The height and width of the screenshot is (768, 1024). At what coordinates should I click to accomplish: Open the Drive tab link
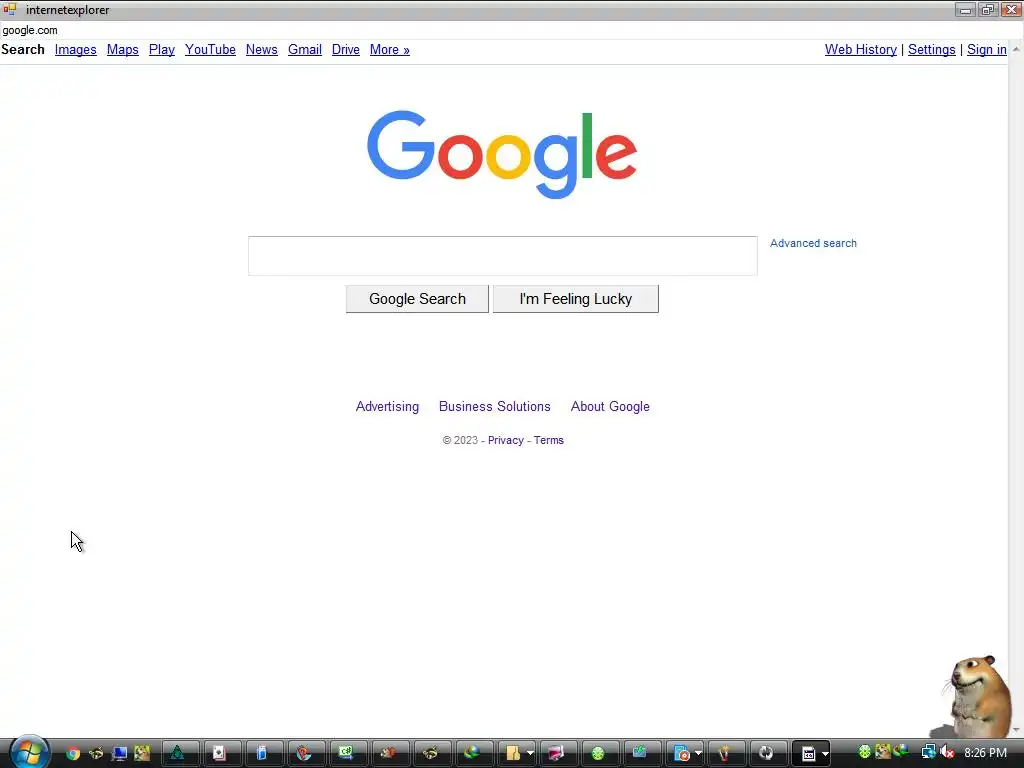(x=345, y=50)
